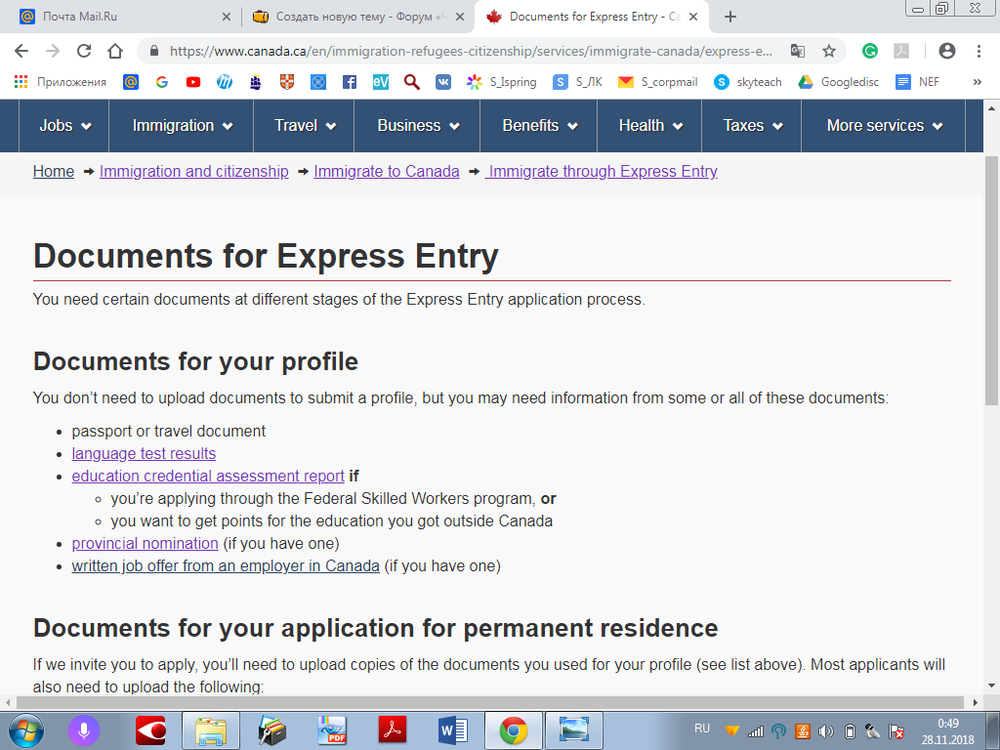Open the VK bookmark icon
1000x750 pixels.
442,82
